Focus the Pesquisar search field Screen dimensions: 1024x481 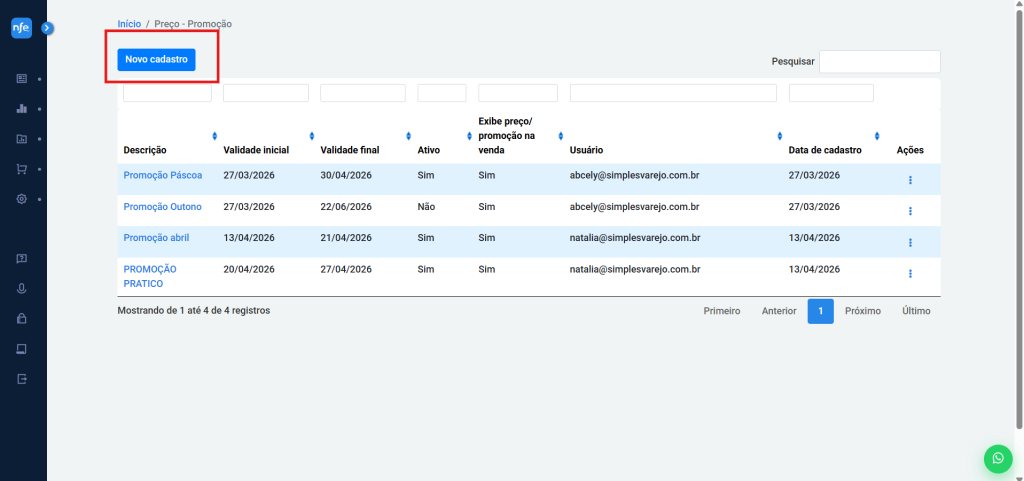(x=879, y=62)
